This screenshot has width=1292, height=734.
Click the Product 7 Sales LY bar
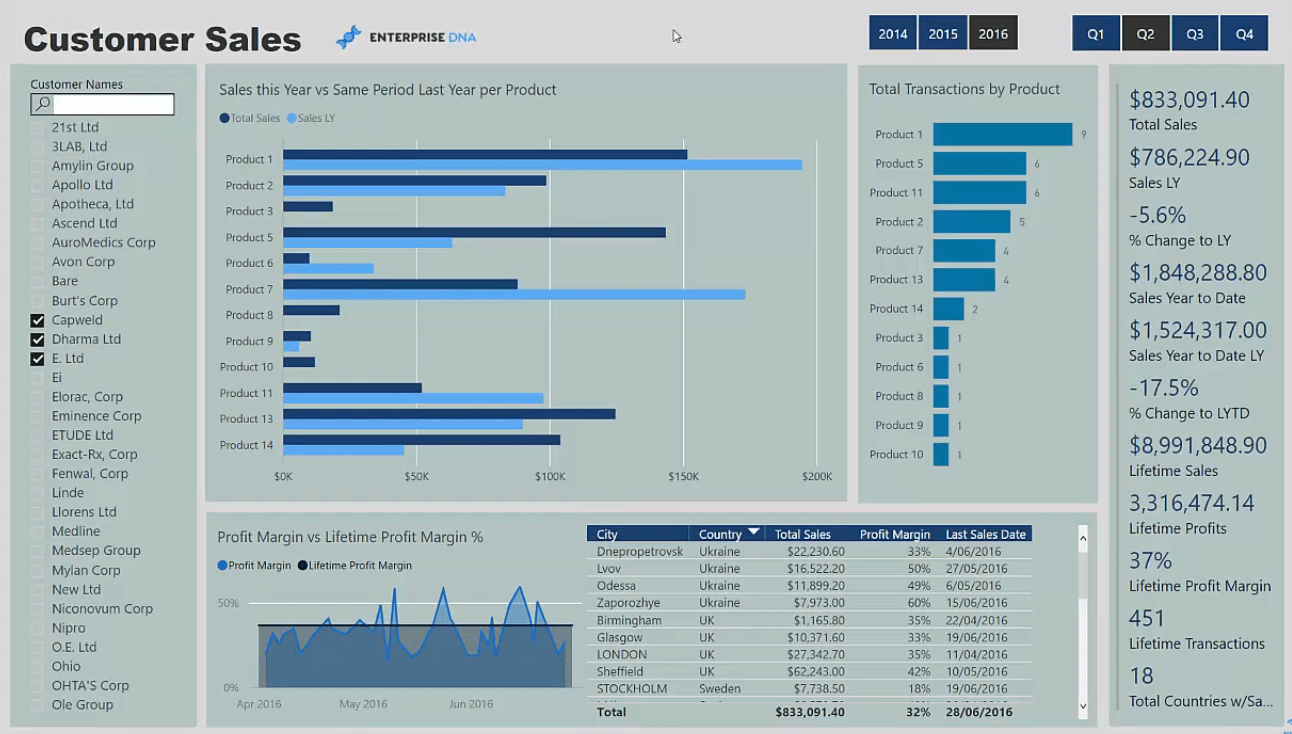(514, 294)
